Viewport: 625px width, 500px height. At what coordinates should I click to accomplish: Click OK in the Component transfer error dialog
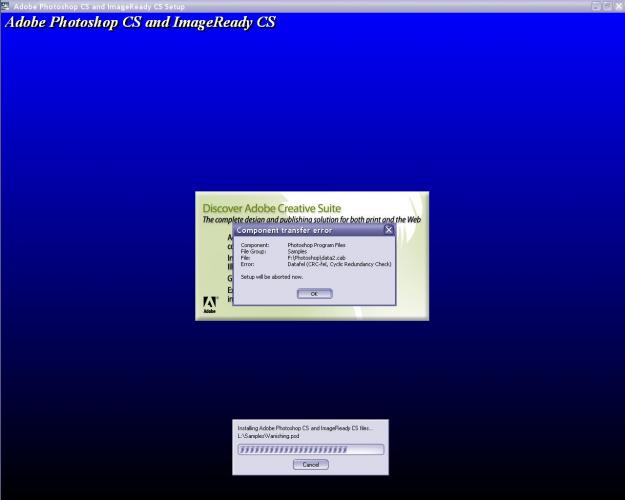click(313, 294)
